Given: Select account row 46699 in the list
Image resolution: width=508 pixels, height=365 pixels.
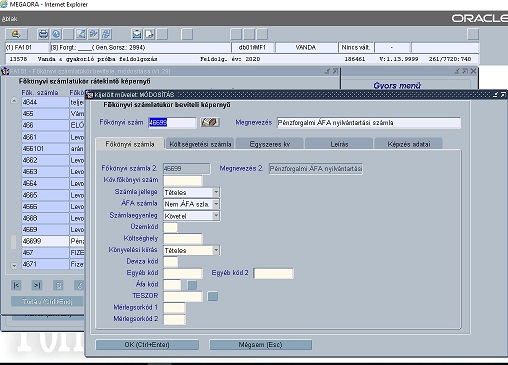Looking at the screenshot, I should 45,241.
